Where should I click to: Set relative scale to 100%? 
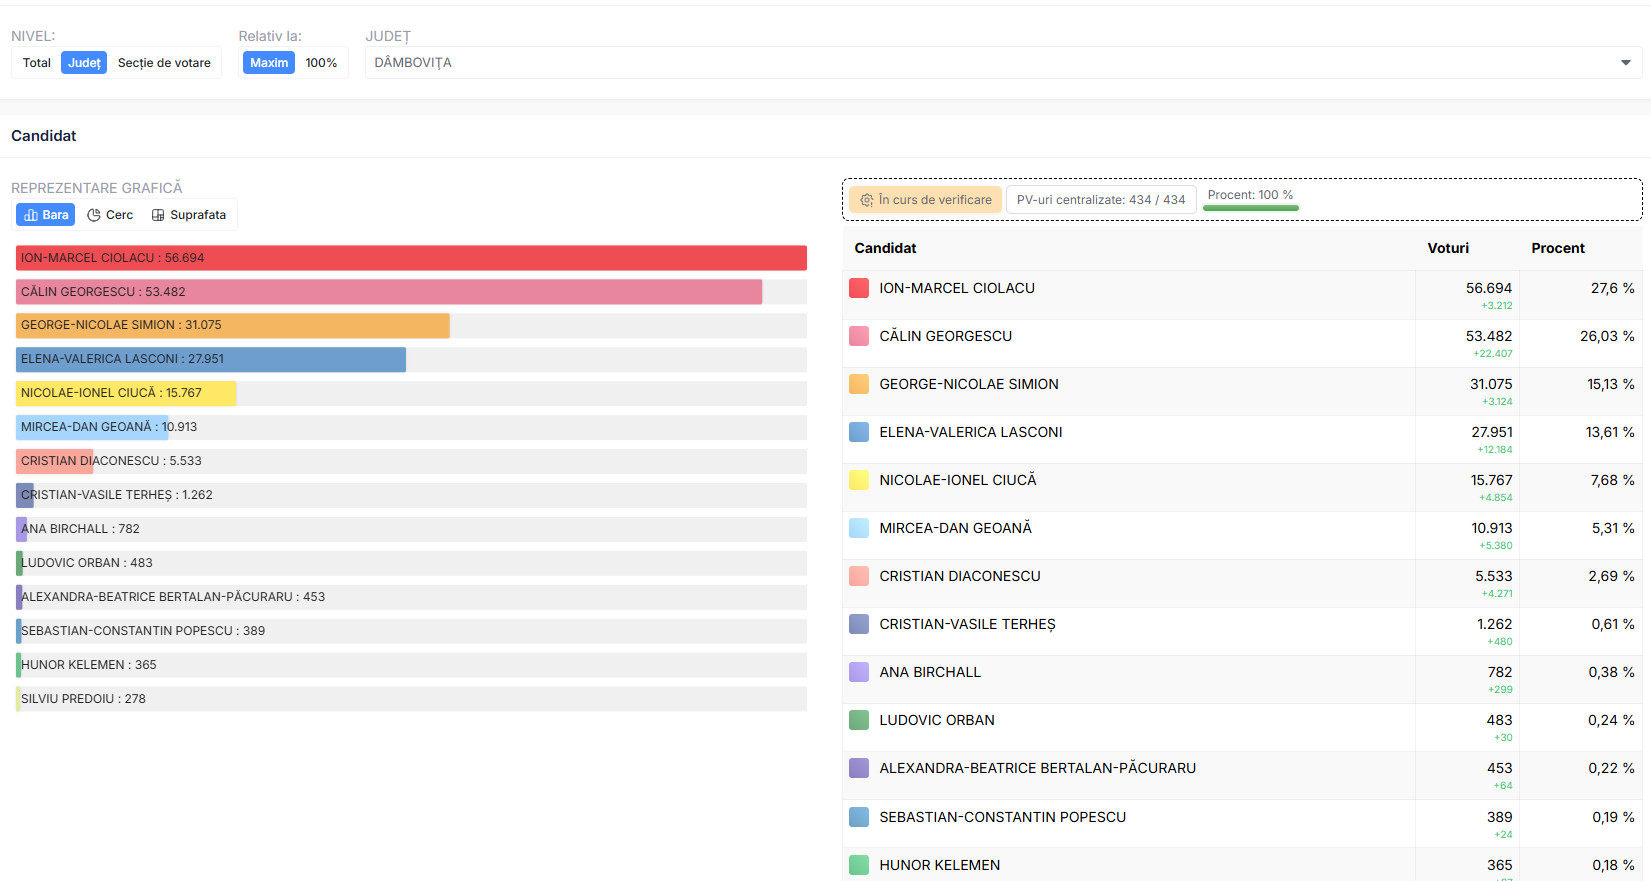(321, 63)
